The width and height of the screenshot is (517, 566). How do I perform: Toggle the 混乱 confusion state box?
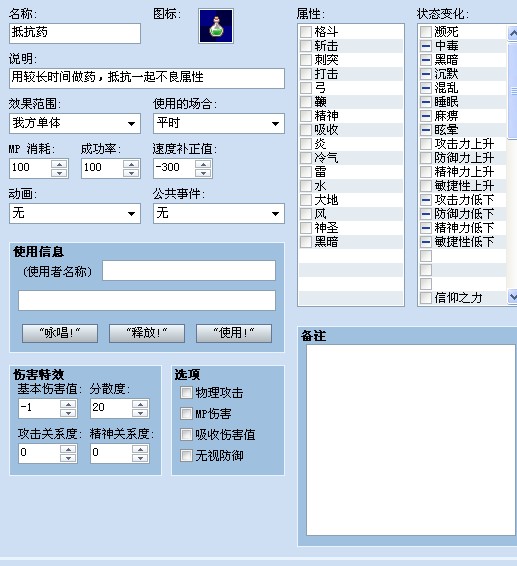(x=426, y=88)
